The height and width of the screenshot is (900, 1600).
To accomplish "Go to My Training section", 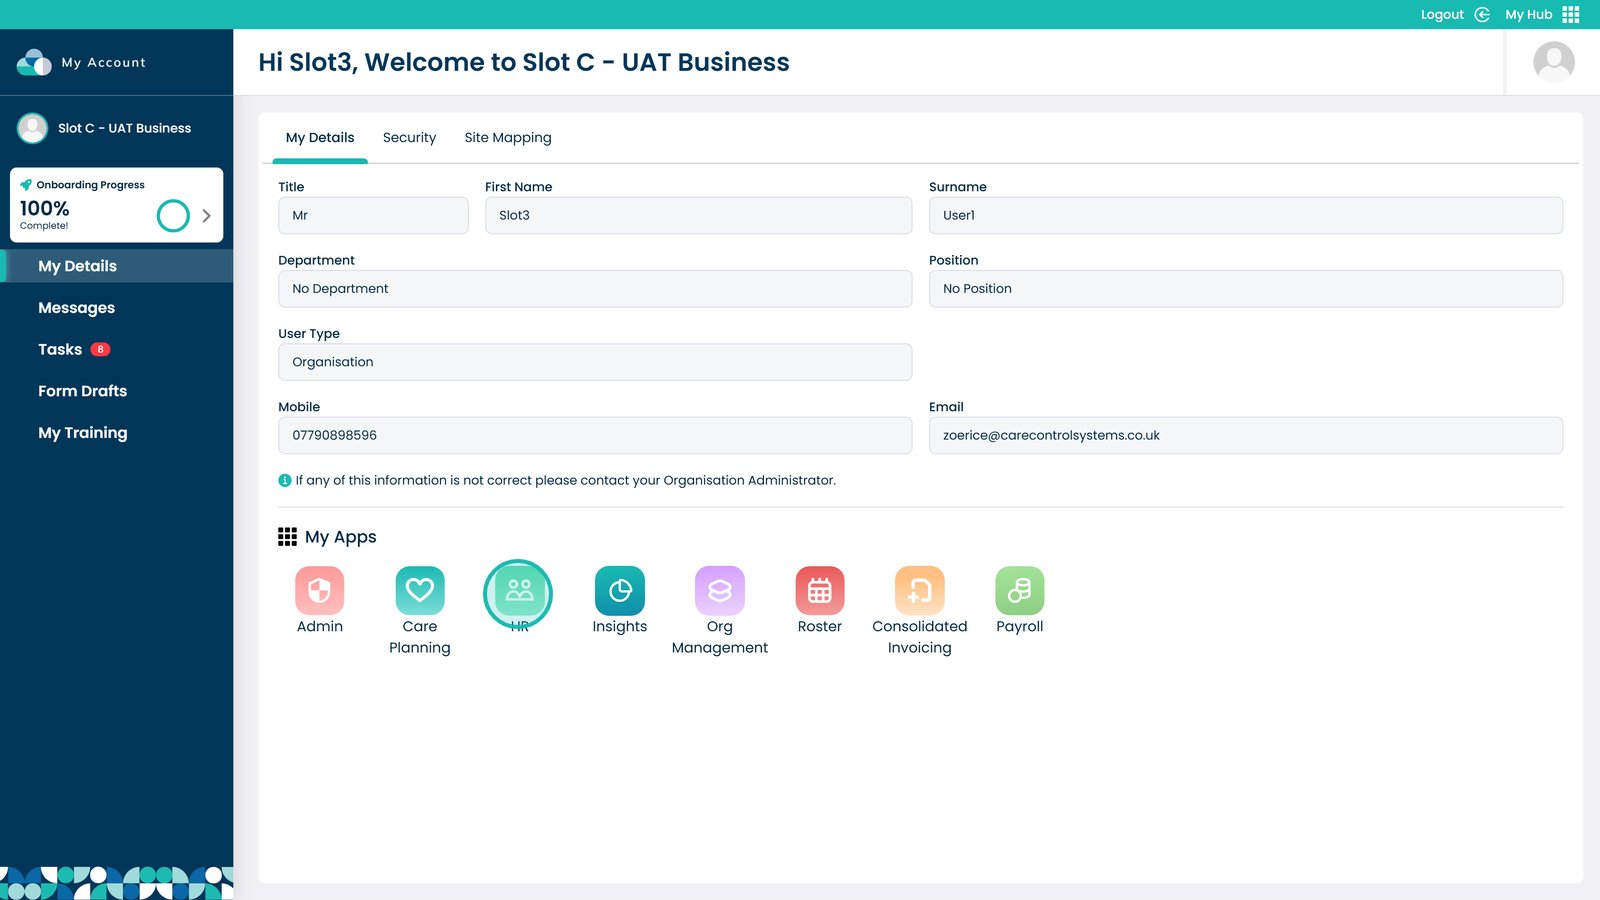I will click(83, 433).
